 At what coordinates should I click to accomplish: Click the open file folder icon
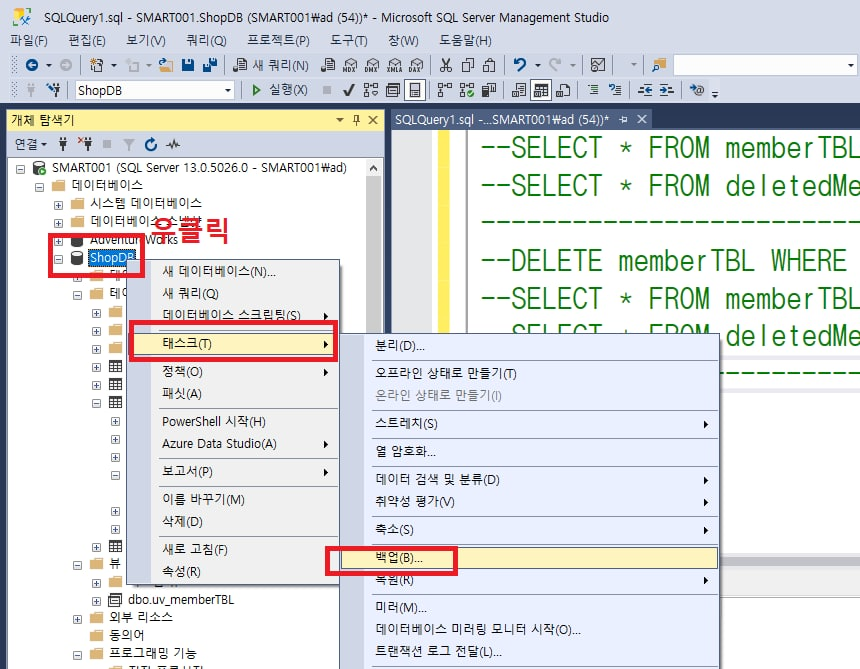click(166, 65)
